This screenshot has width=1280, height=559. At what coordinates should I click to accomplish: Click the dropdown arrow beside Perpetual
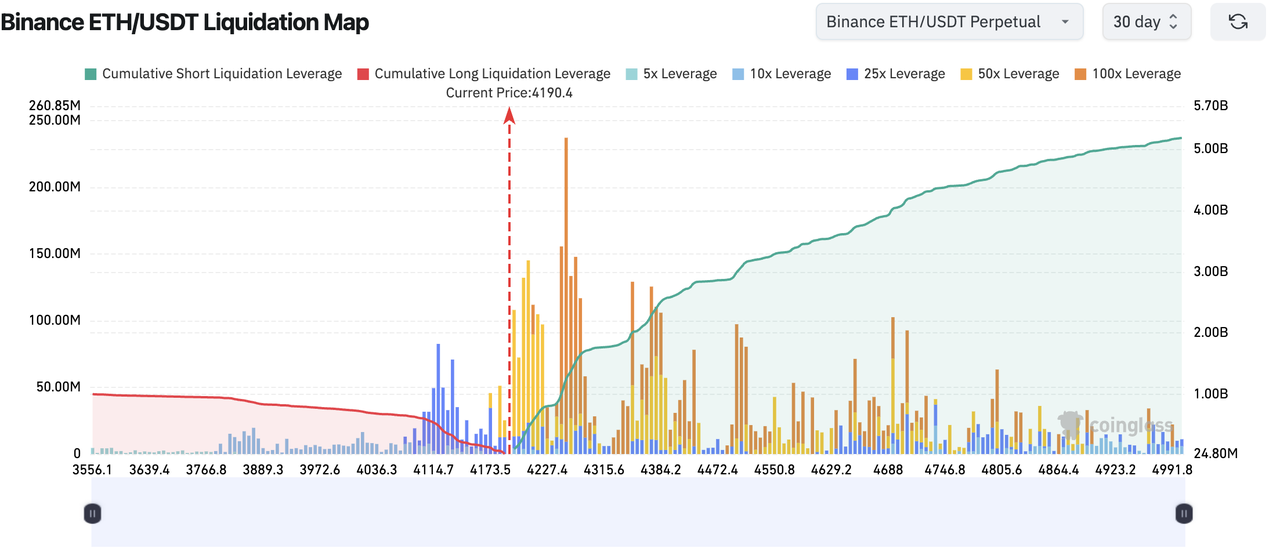coord(1065,22)
